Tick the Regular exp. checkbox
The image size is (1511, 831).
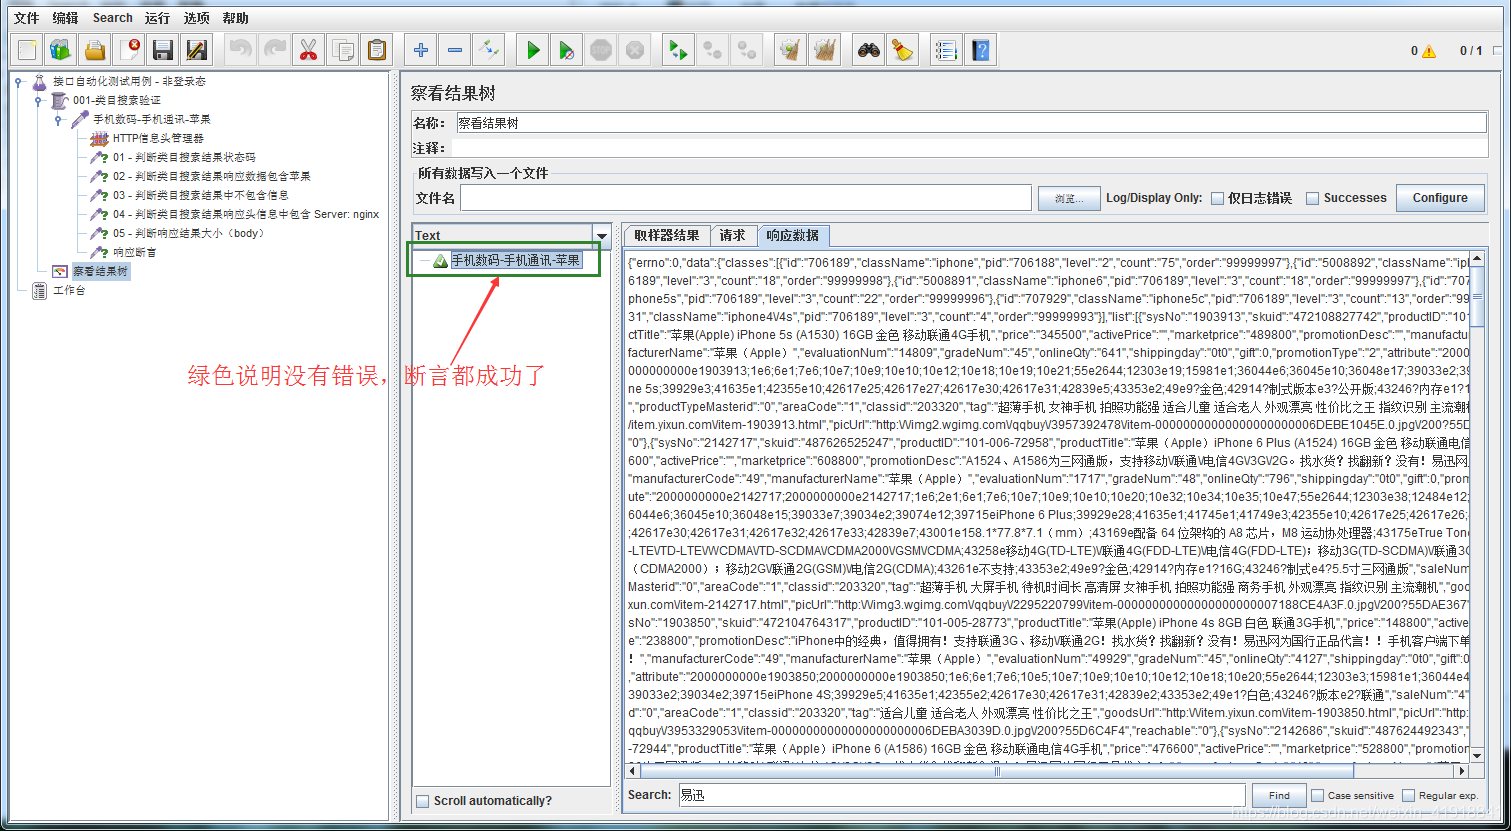1409,796
